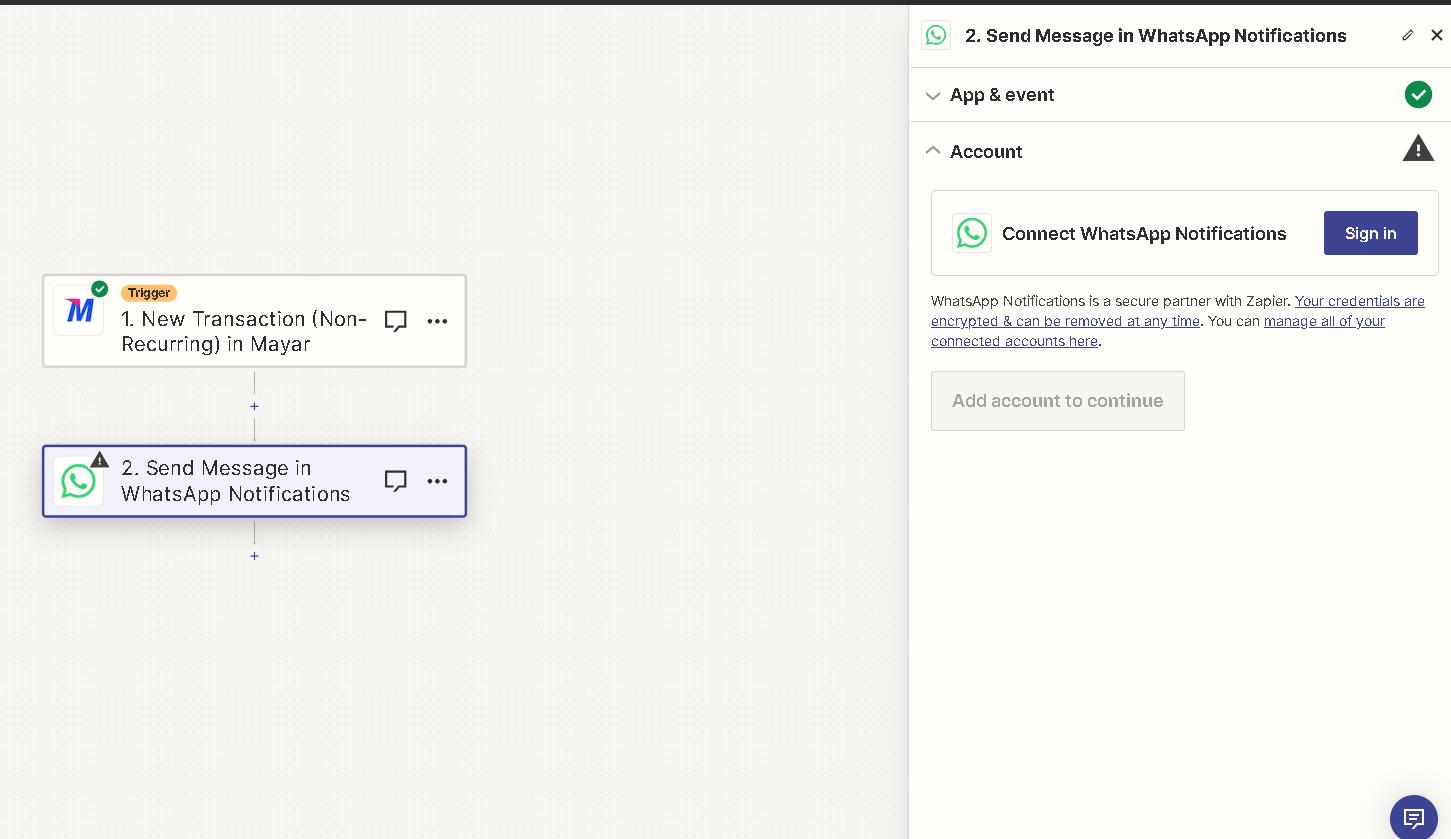Select the Send Message in WhatsApp step
The height and width of the screenshot is (839, 1451).
(254, 481)
